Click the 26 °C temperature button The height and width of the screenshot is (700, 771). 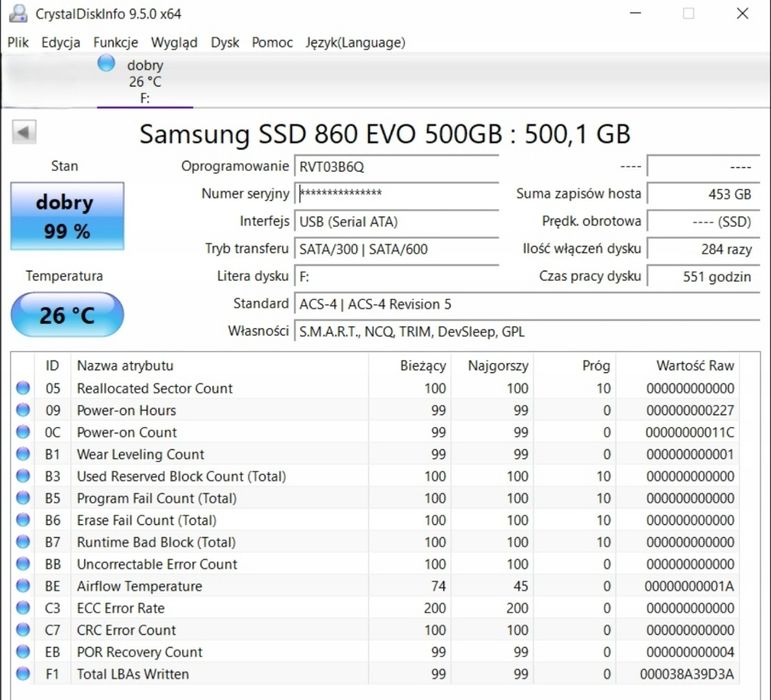[67, 315]
